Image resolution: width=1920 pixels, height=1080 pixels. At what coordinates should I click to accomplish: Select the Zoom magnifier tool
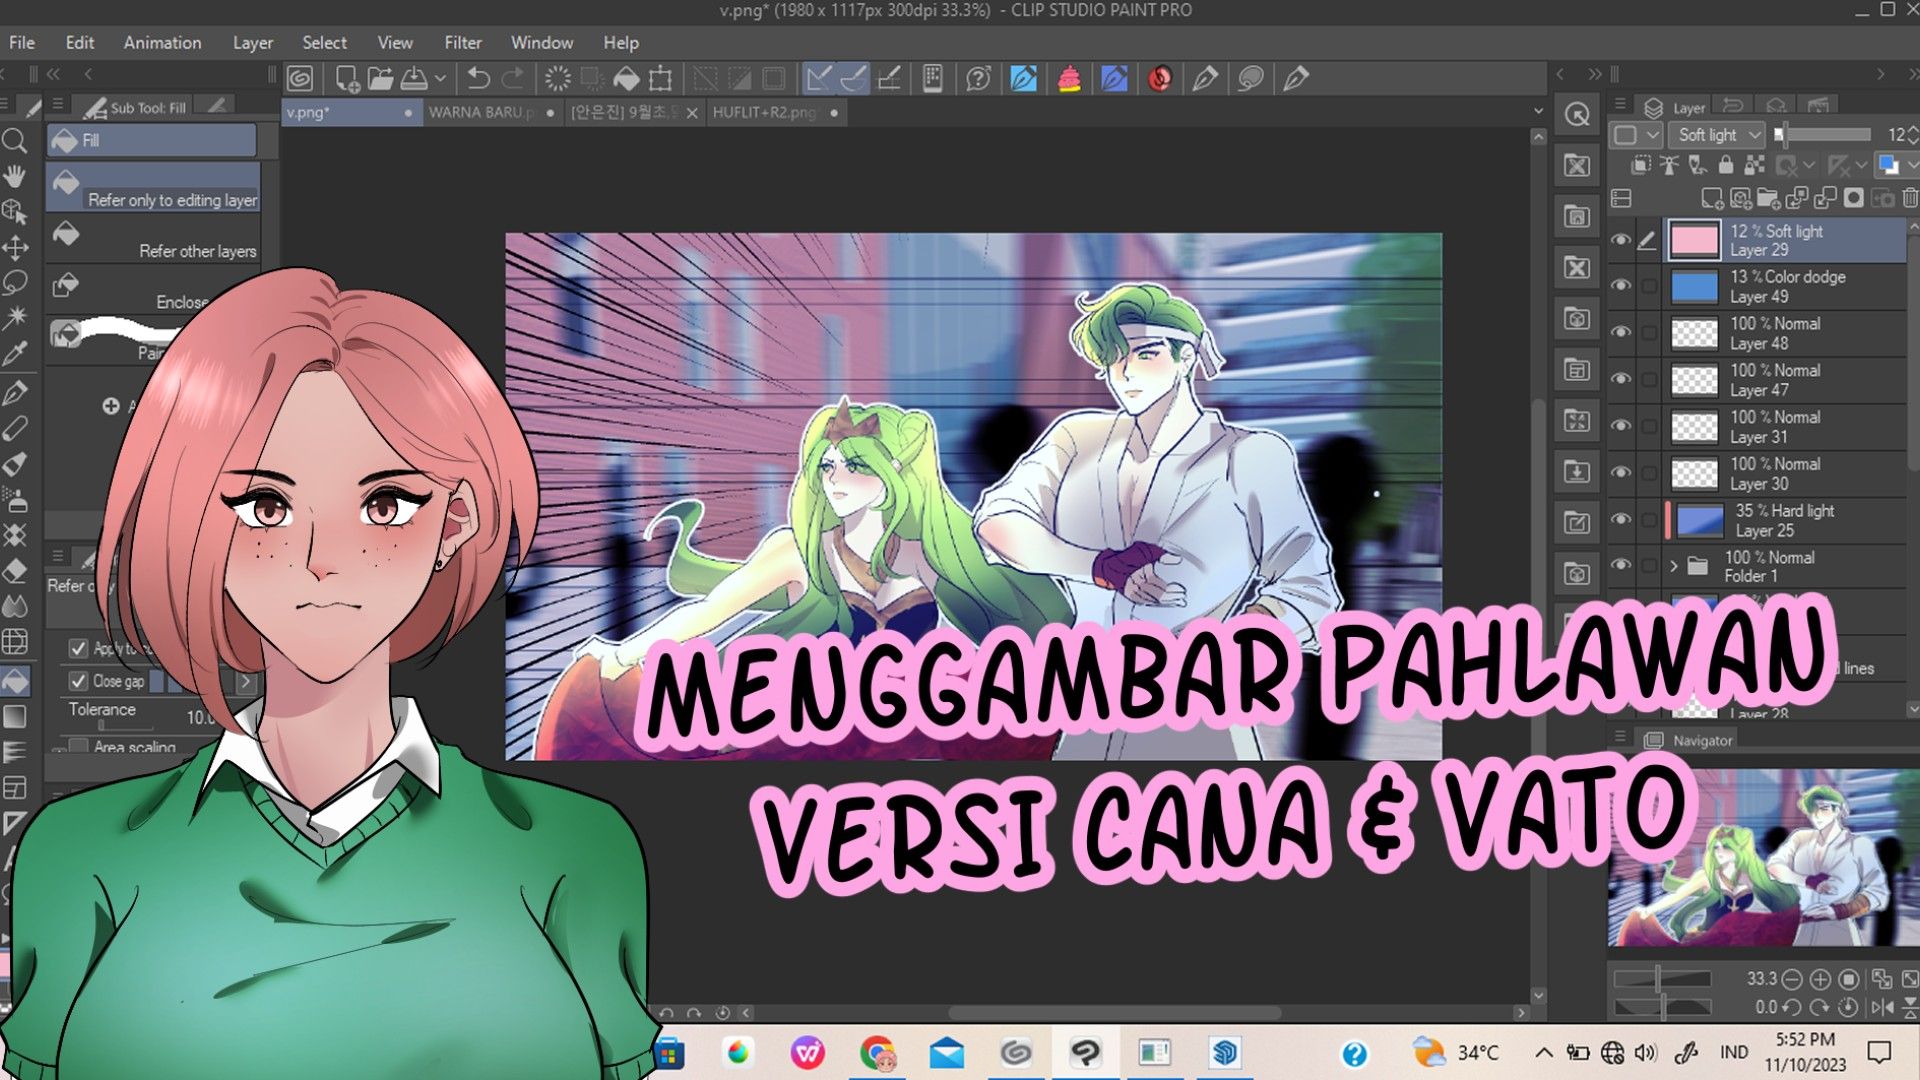(15, 141)
